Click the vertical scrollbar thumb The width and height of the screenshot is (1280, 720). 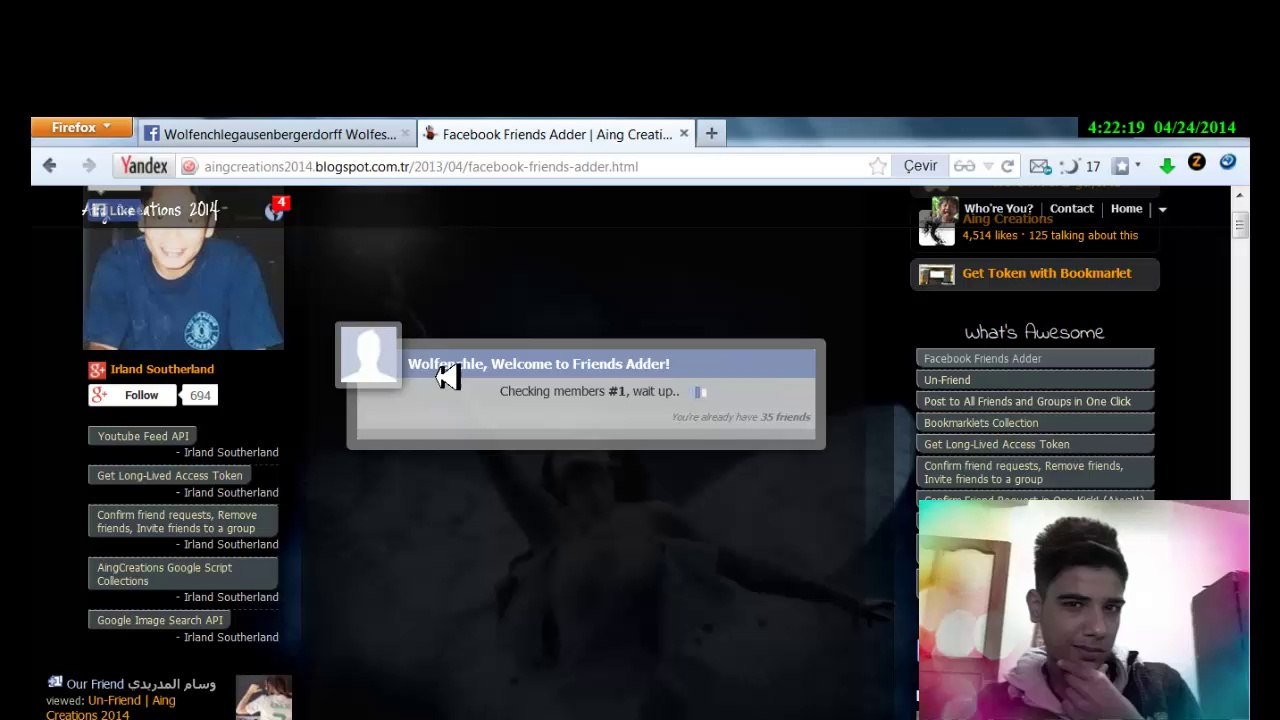point(1239,225)
